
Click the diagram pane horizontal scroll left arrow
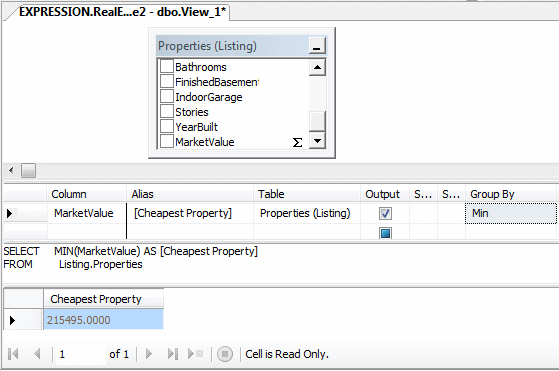pyautogui.click(x=11, y=170)
